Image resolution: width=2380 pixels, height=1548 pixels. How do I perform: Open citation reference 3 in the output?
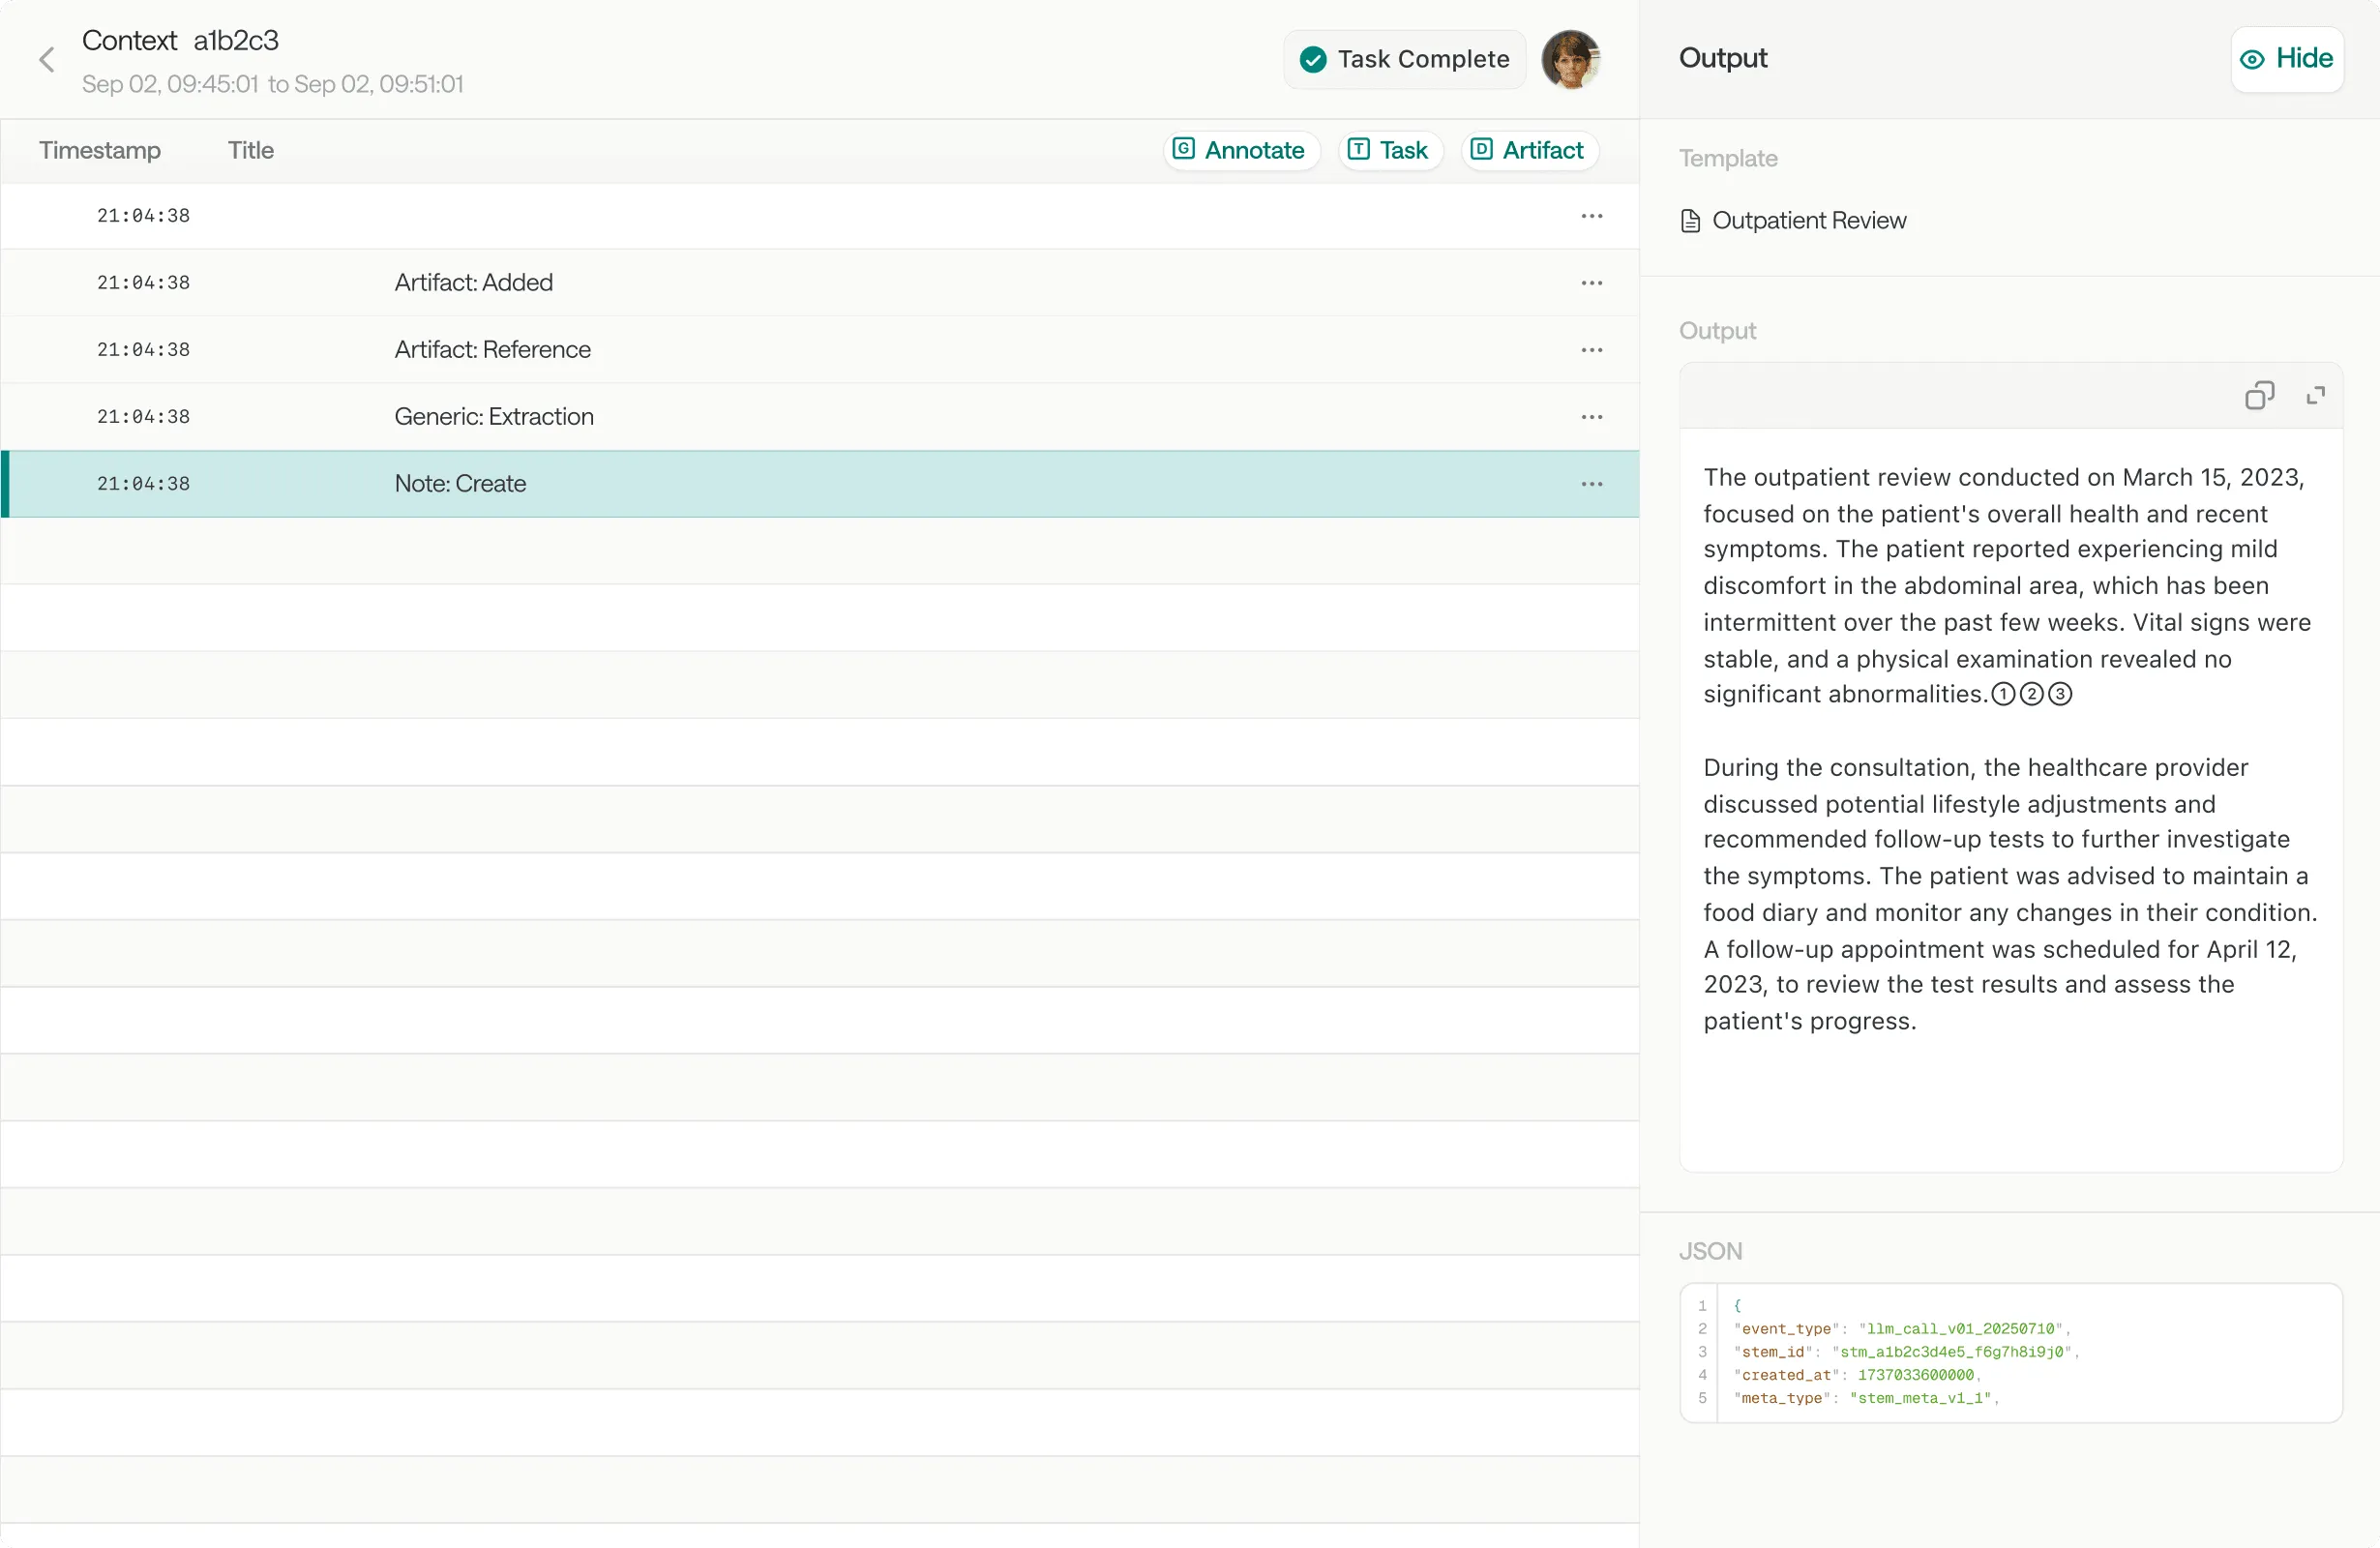pos(2060,694)
